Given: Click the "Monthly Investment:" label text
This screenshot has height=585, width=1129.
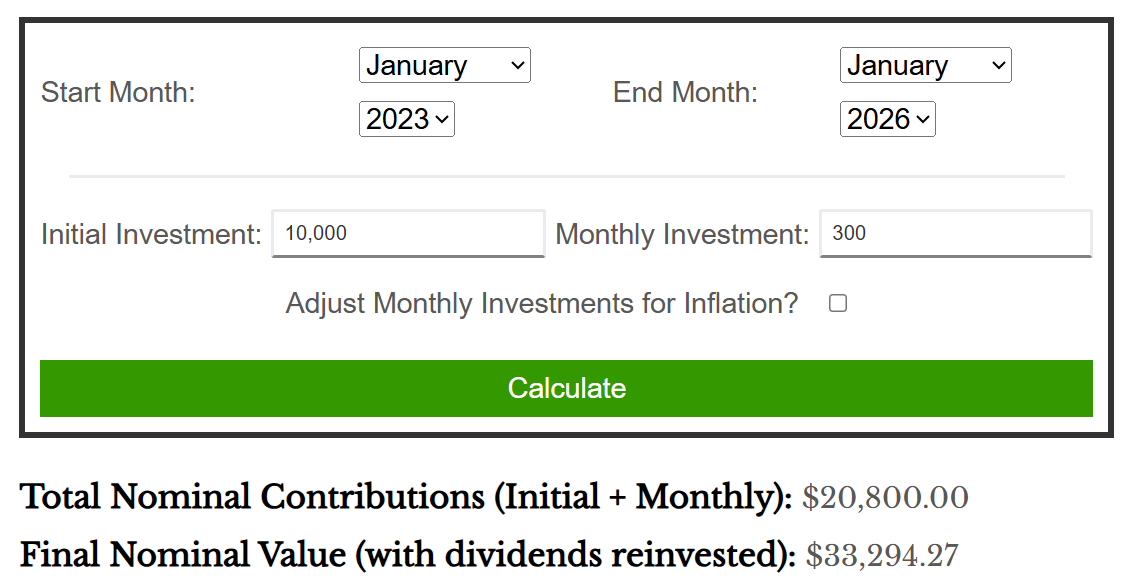Looking at the screenshot, I should tap(682, 235).
